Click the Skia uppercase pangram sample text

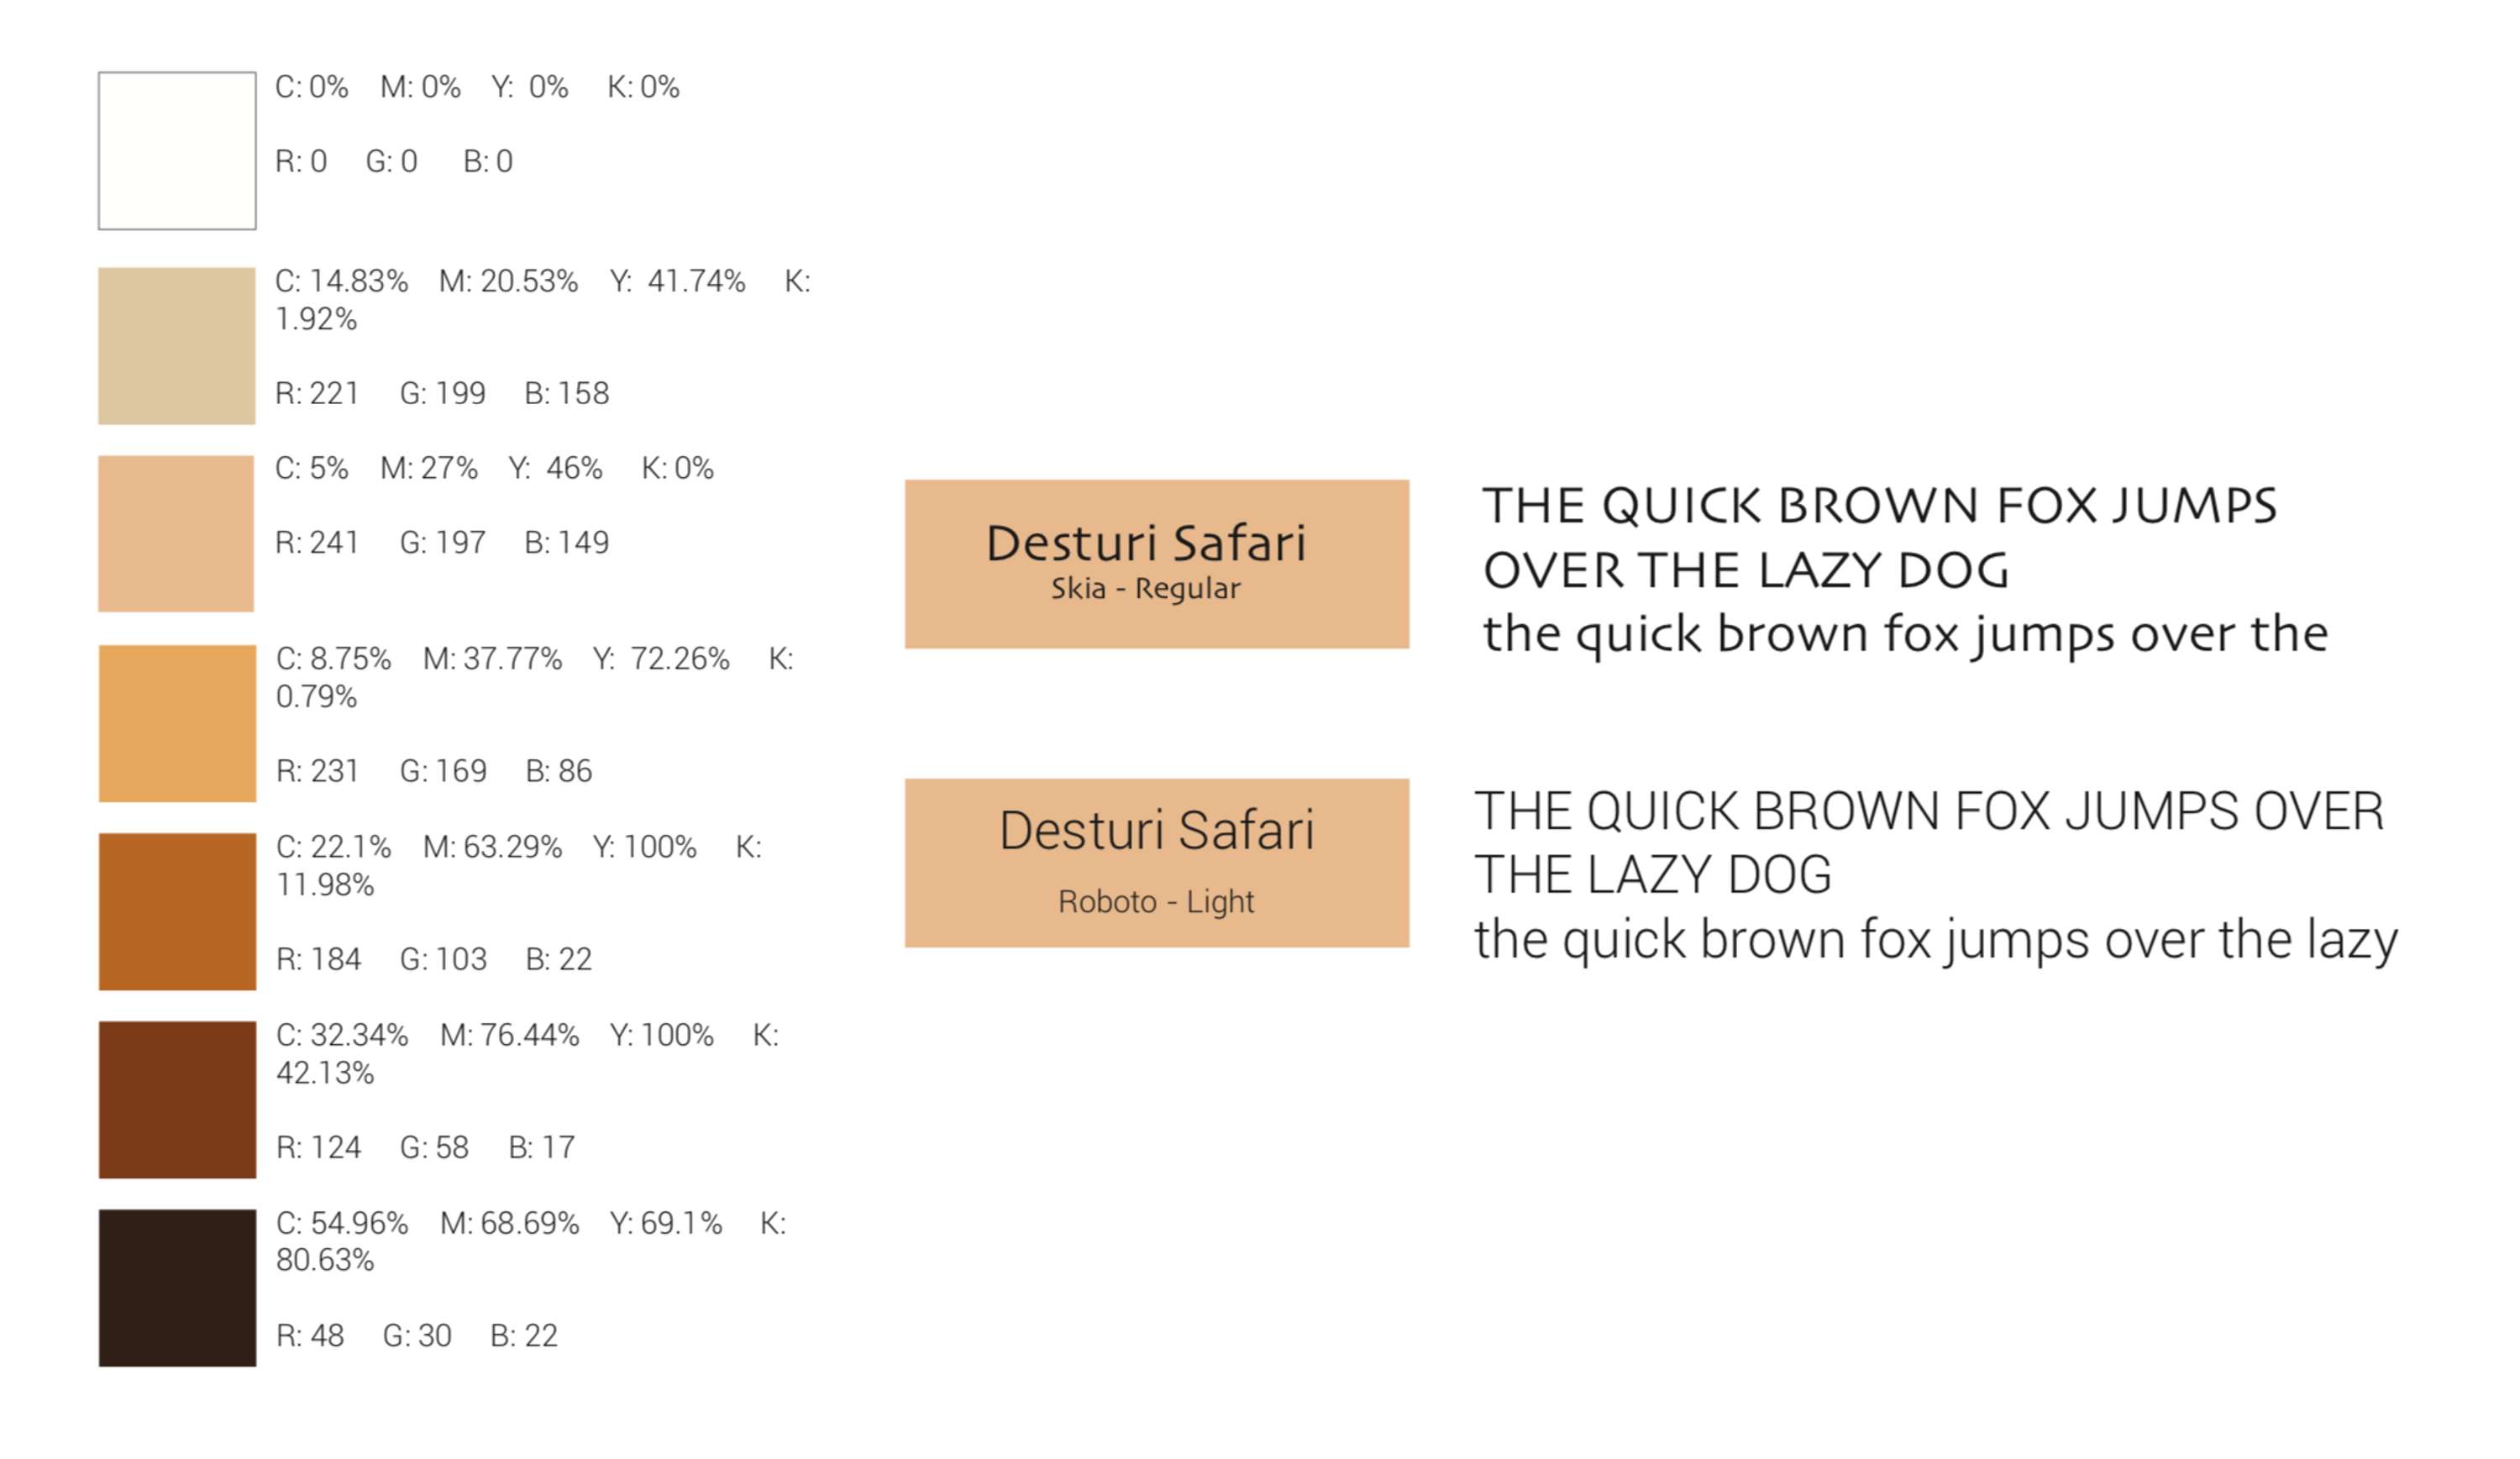[x=1880, y=538]
